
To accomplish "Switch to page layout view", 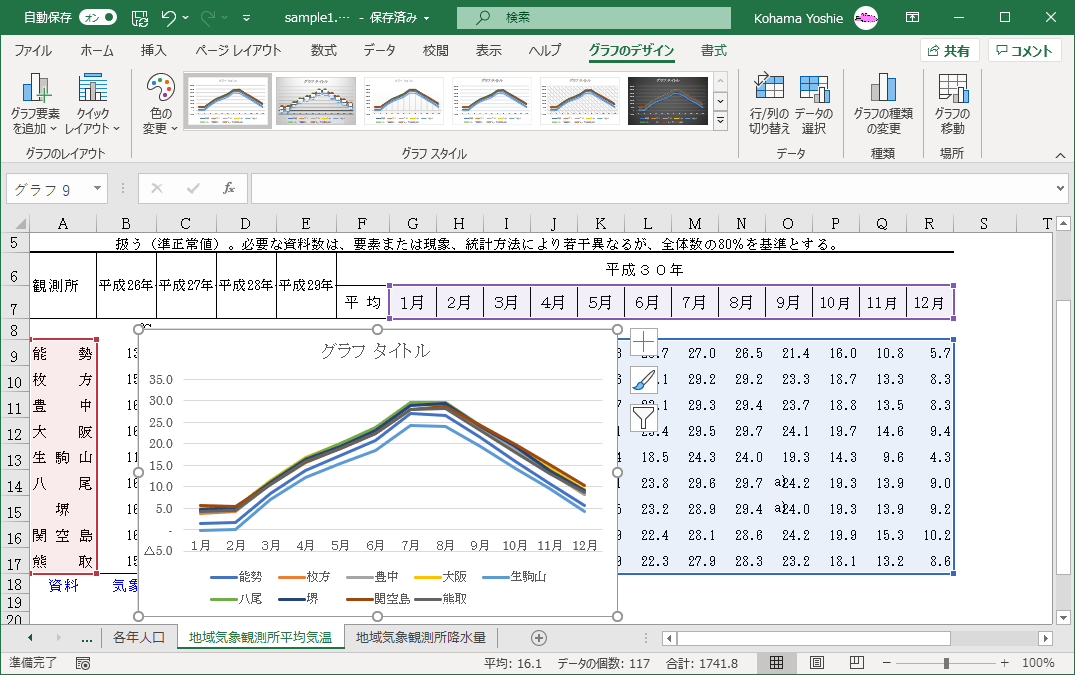I will tap(816, 663).
